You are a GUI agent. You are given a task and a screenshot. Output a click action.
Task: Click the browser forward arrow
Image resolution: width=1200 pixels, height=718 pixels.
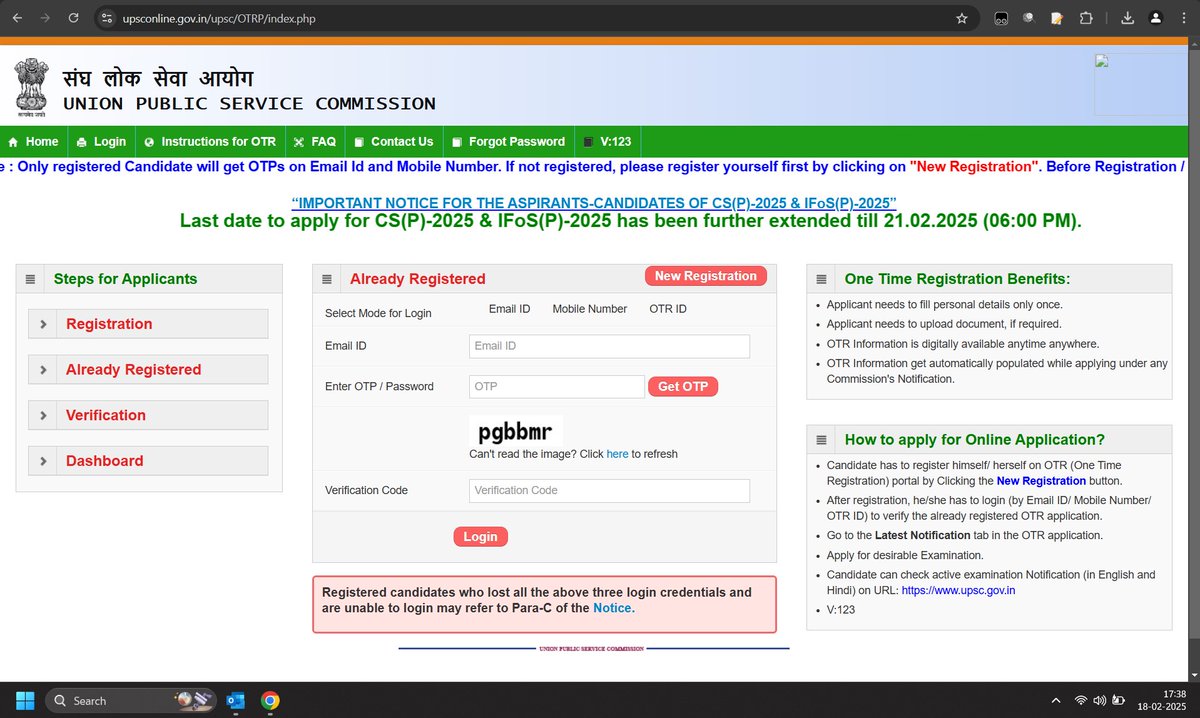(x=45, y=18)
